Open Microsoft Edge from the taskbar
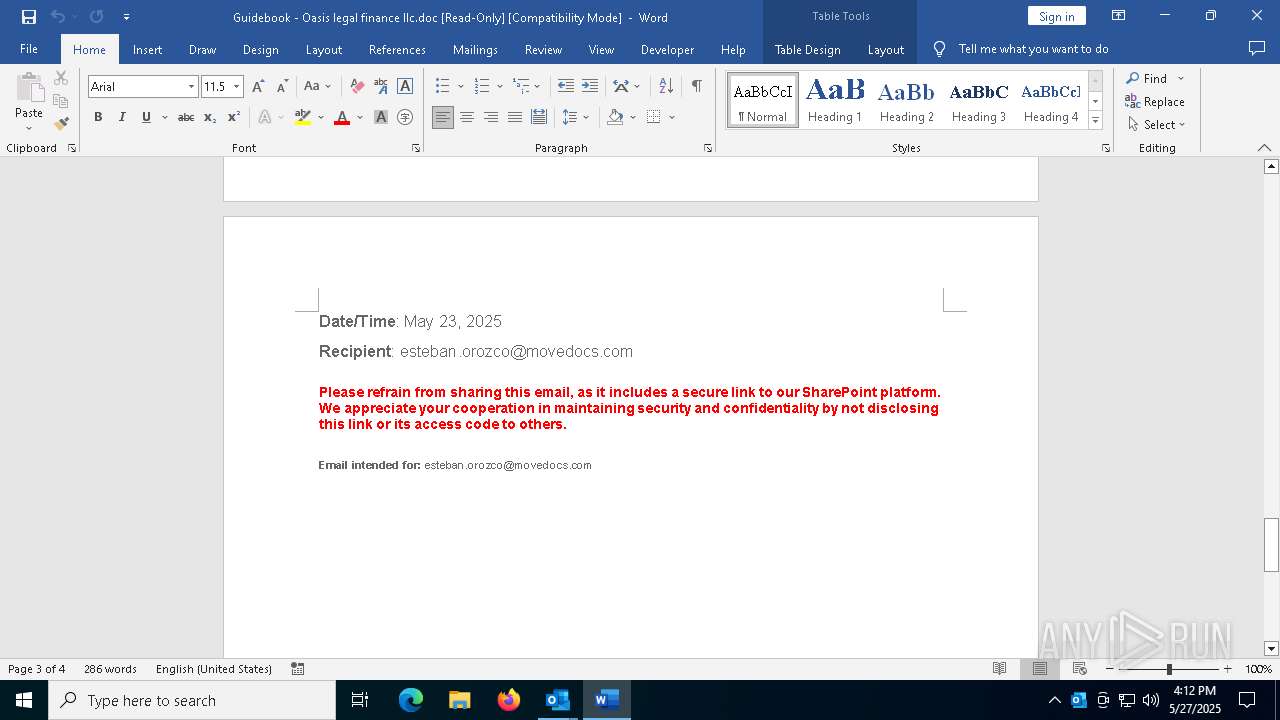The height and width of the screenshot is (720, 1280). [x=411, y=700]
